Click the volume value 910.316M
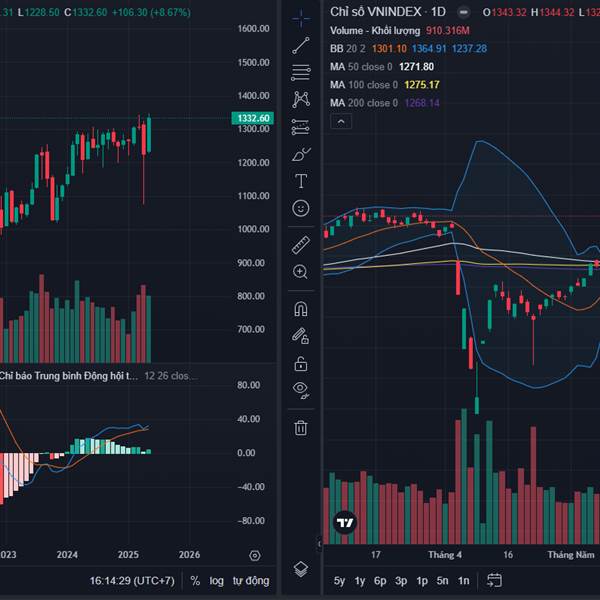The image size is (600, 600). coord(447,31)
